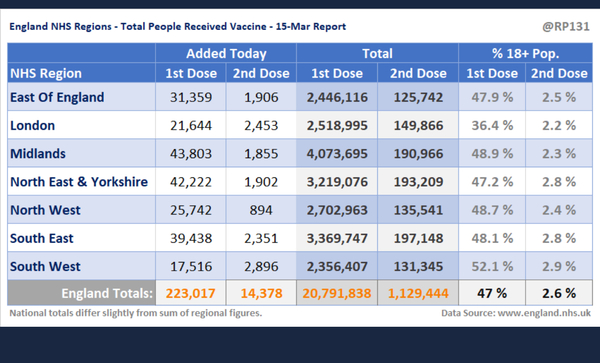
Task: Click South East added 1st dose 39,438
Action: click(191, 238)
